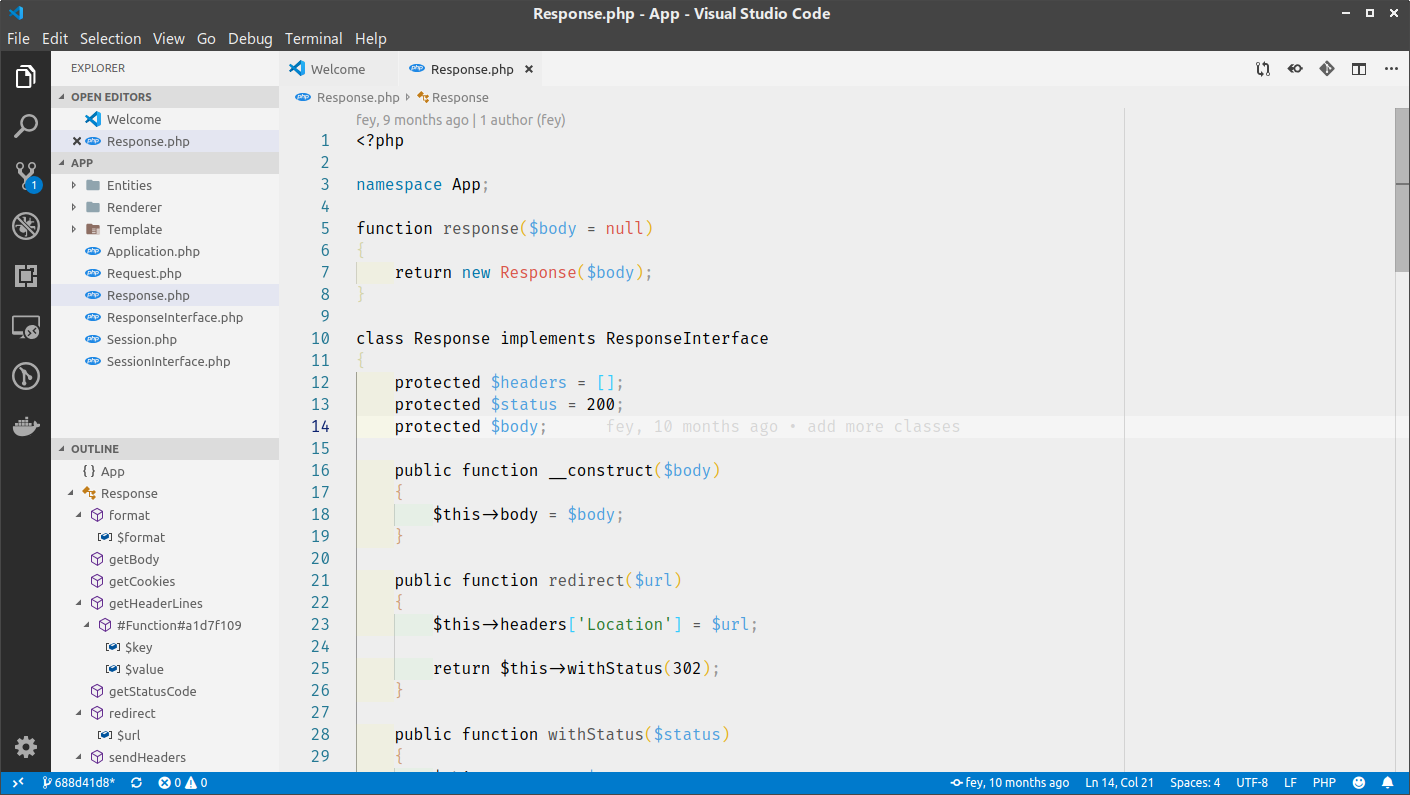Image resolution: width=1410 pixels, height=795 pixels.
Task: Click the feedback smiley in the status bar
Action: (1358, 782)
